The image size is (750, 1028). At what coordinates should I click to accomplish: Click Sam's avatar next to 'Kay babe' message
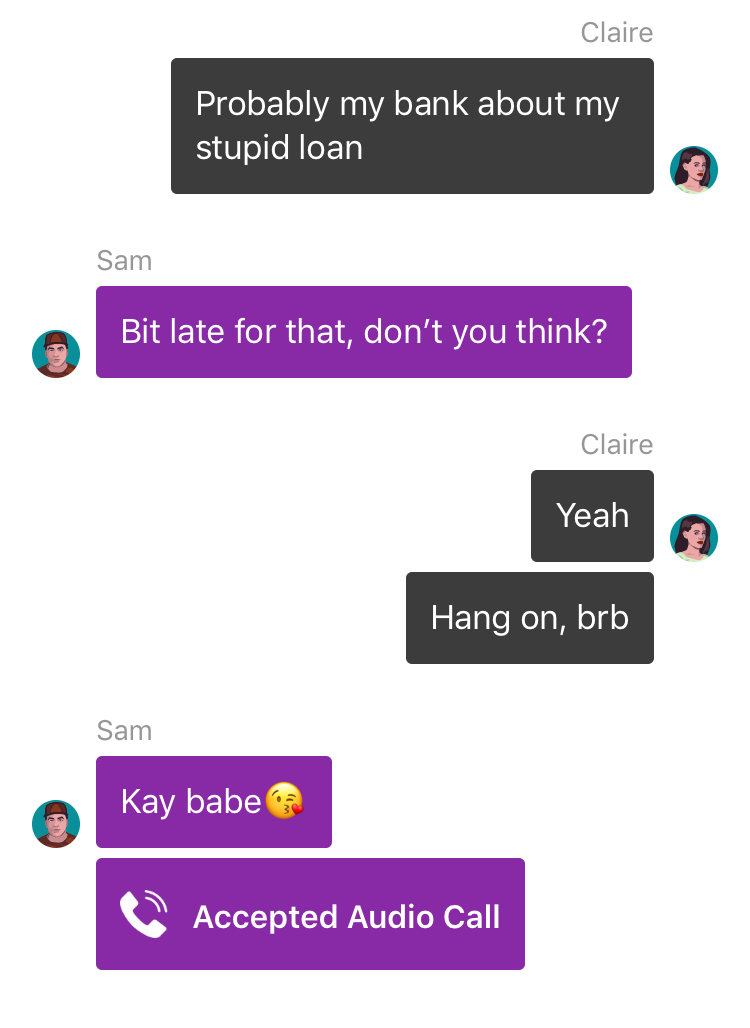click(56, 824)
